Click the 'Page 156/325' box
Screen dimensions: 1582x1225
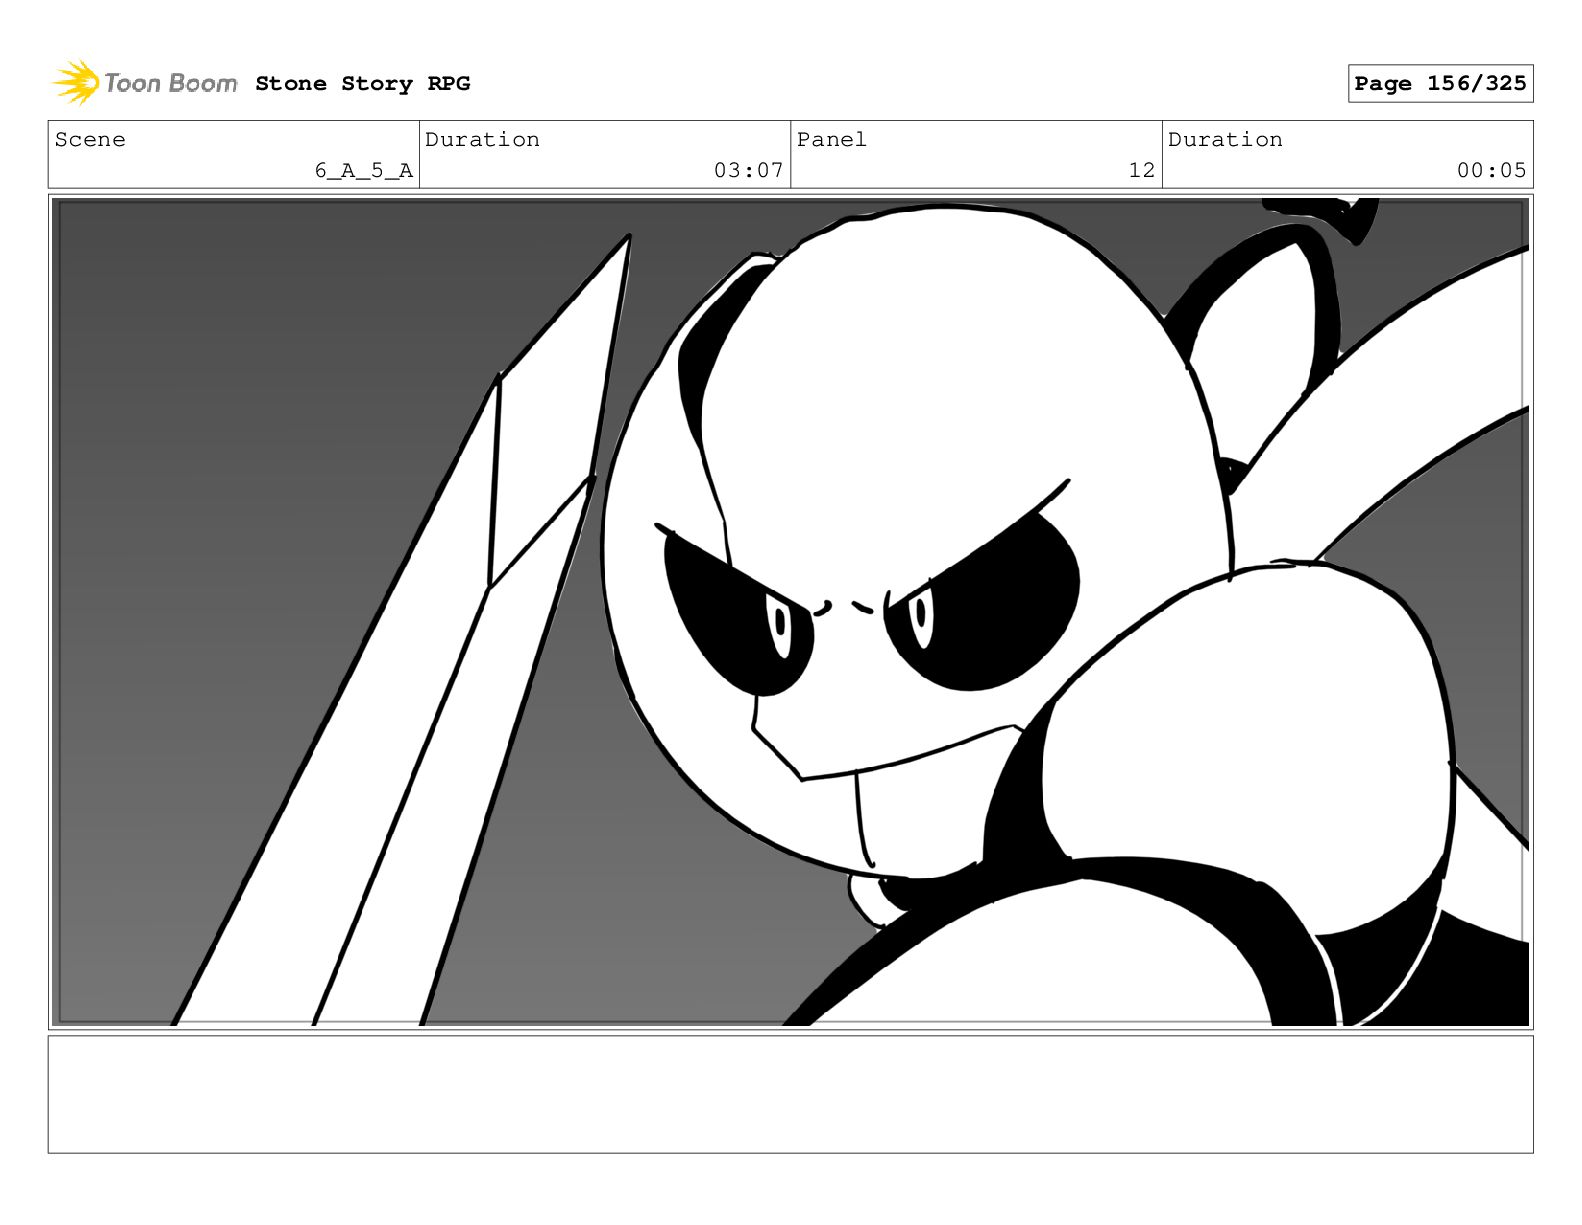[x=1440, y=84]
